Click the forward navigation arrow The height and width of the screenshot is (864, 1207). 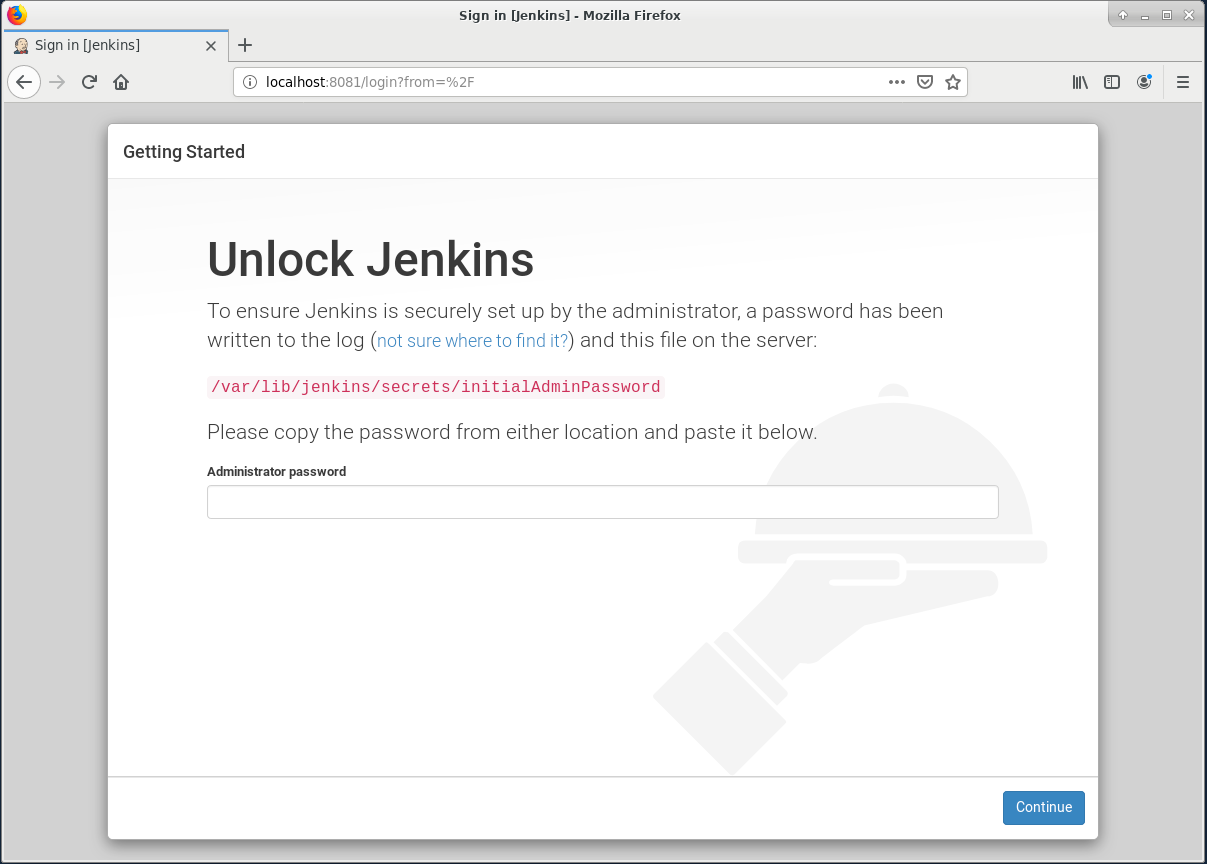pyautogui.click(x=56, y=82)
